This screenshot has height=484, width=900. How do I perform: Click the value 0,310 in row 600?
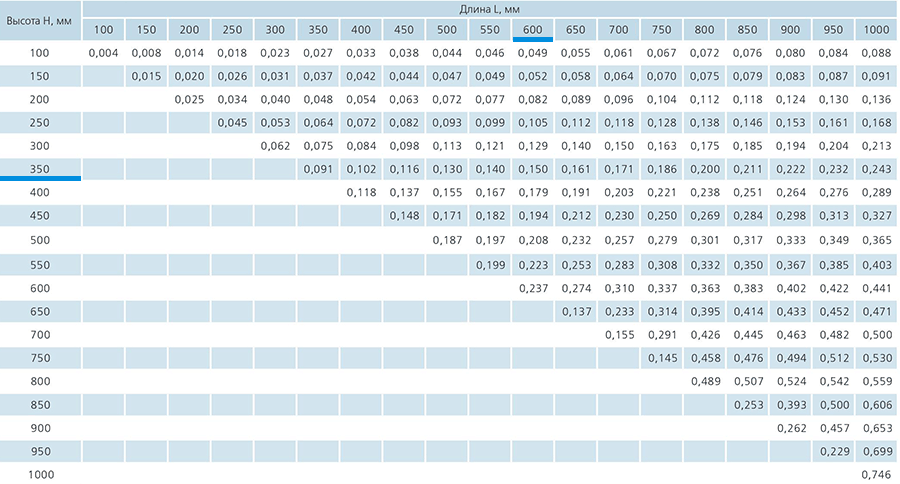619,289
